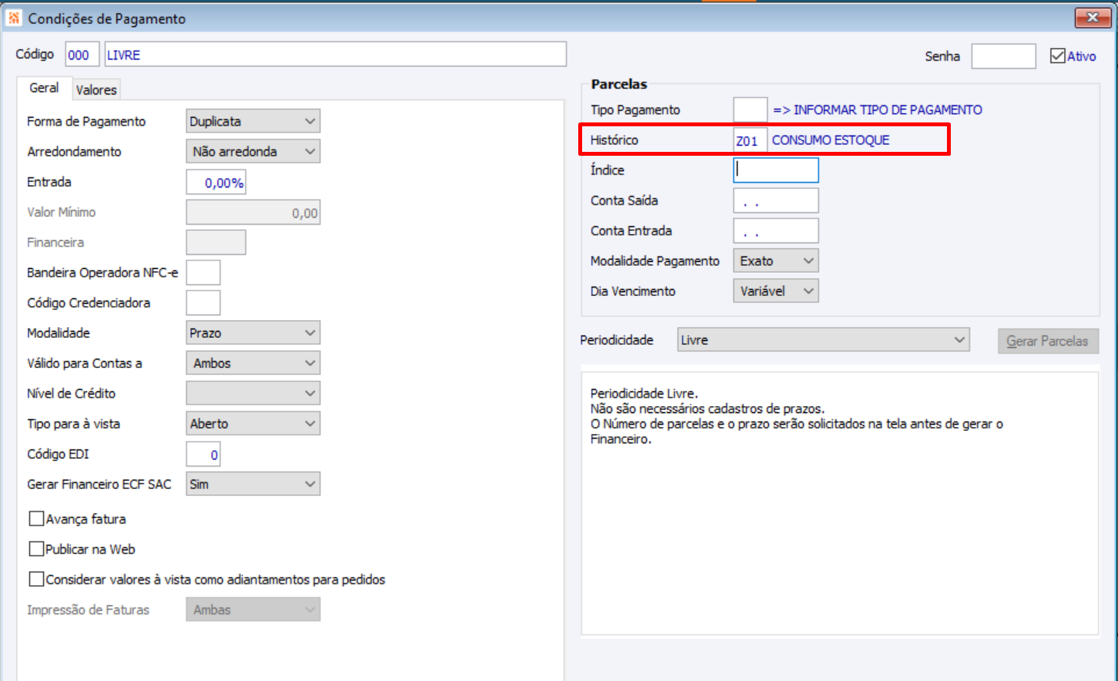This screenshot has width=1118, height=681.
Task: Click the Código EDI field
Action: (203, 454)
